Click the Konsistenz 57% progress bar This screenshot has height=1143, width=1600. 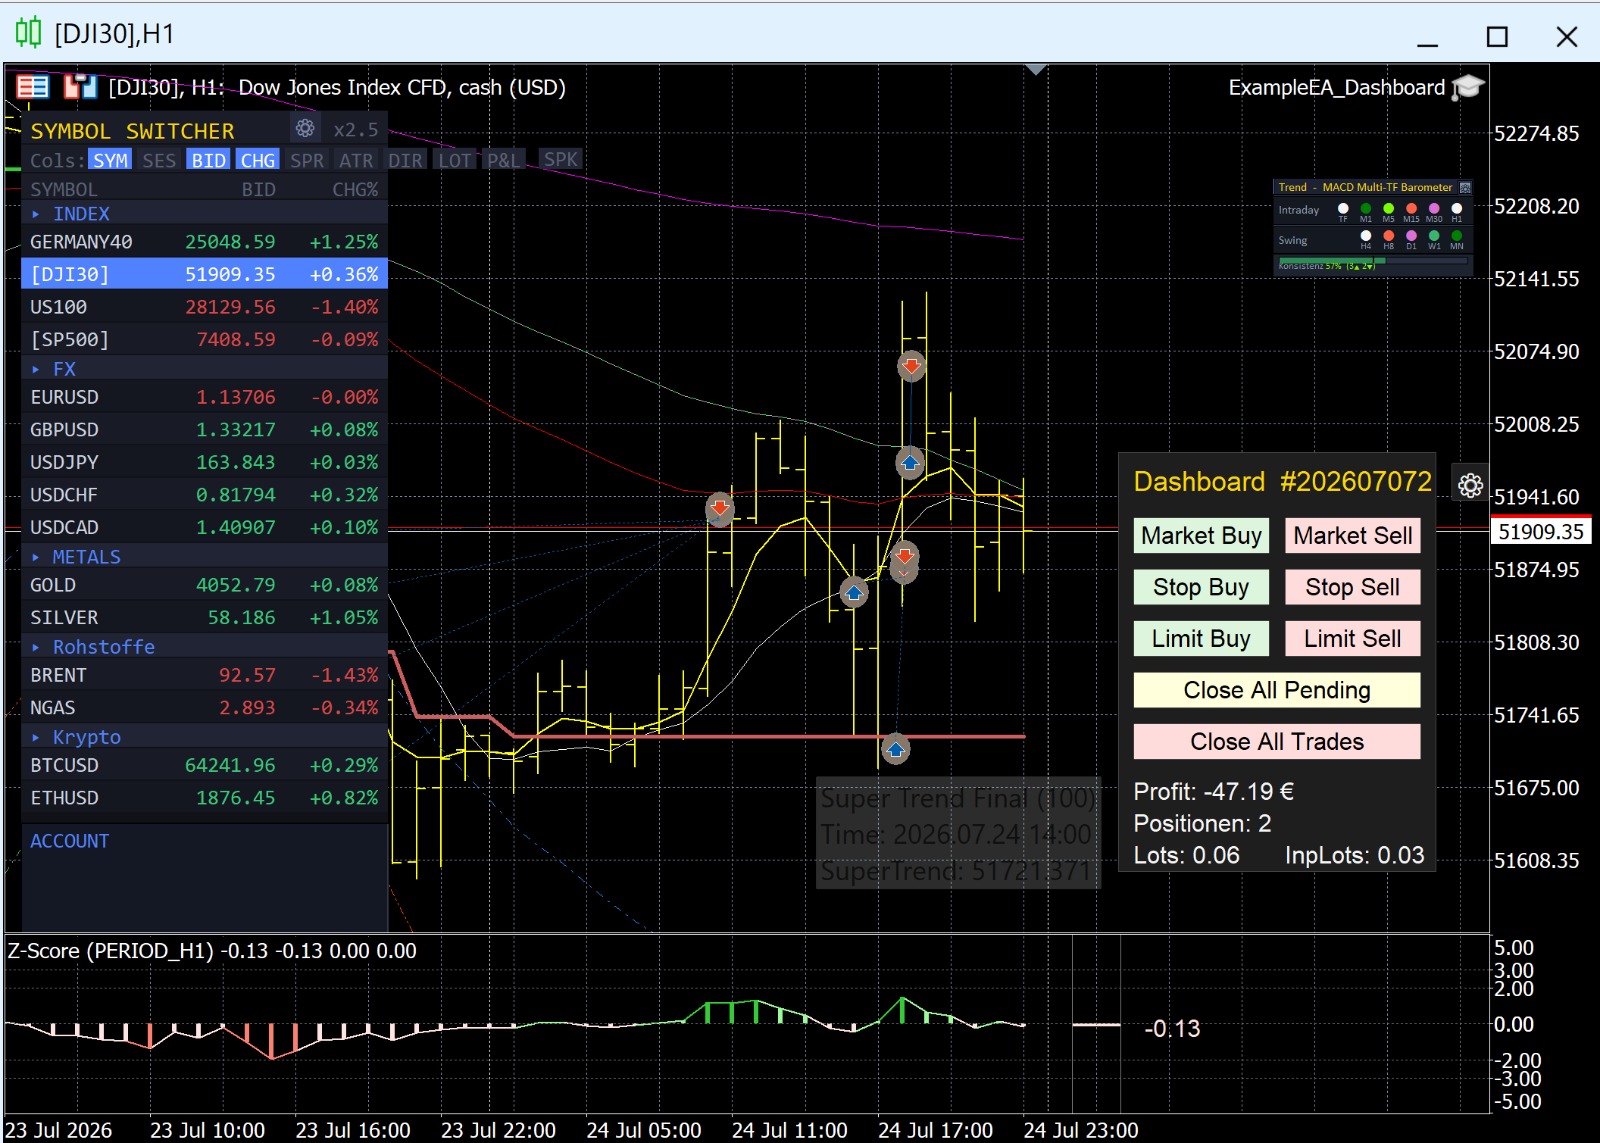tap(1373, 260)
